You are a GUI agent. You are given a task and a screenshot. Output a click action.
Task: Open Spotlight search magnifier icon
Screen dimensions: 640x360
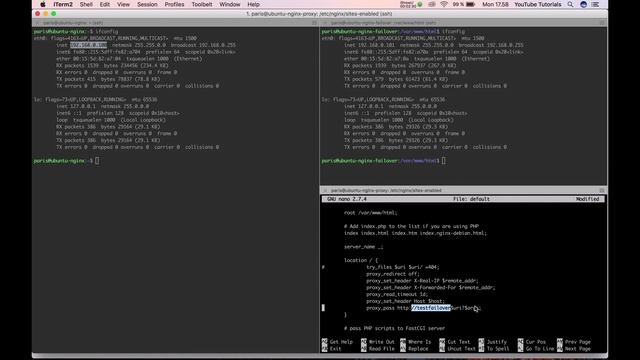pyautogui.click(x=570, y=4)
